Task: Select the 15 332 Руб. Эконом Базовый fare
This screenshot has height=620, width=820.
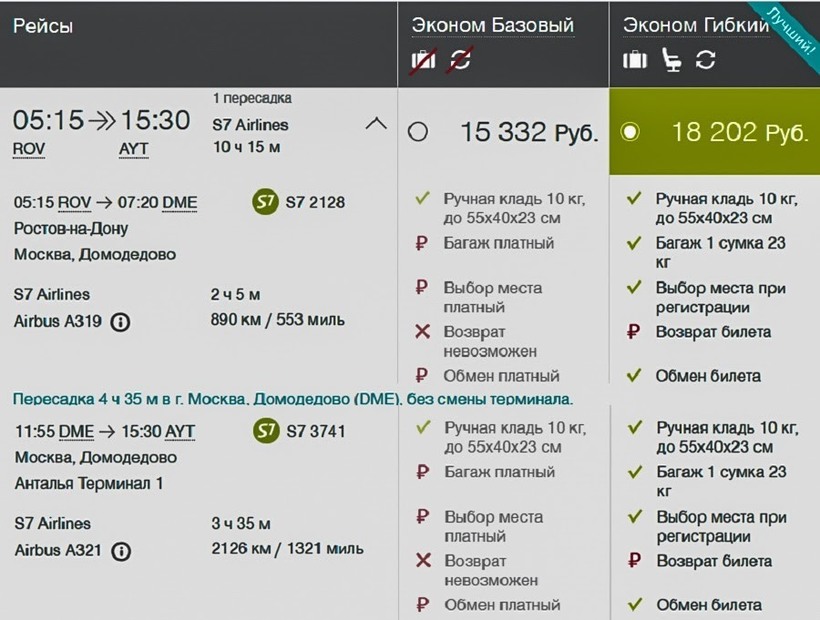Action: click(418, 132)
